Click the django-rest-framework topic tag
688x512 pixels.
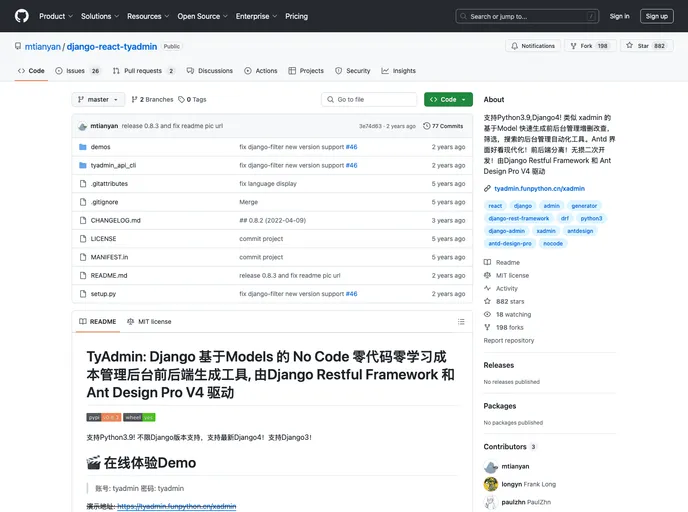pyautogui.click(x=519, y=218)
